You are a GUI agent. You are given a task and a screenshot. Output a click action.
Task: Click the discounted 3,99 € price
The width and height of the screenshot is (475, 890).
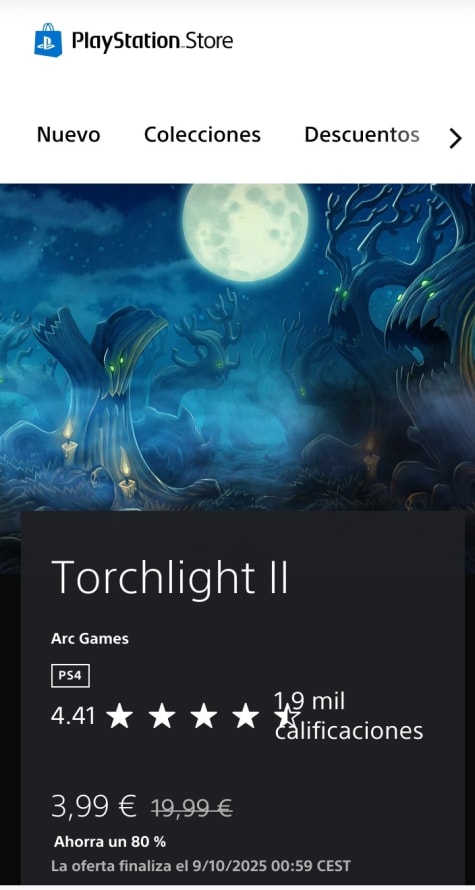pos(94,806)
